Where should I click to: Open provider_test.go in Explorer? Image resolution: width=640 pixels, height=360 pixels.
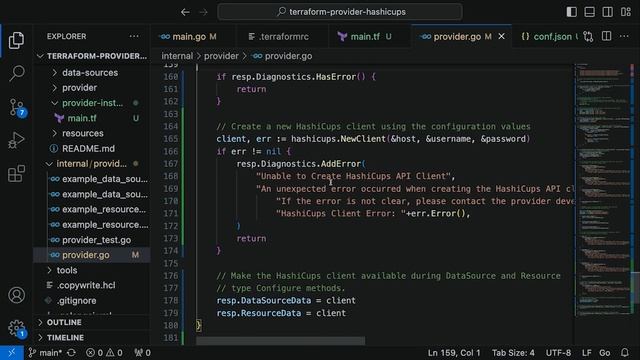click(x=92, y=240)
